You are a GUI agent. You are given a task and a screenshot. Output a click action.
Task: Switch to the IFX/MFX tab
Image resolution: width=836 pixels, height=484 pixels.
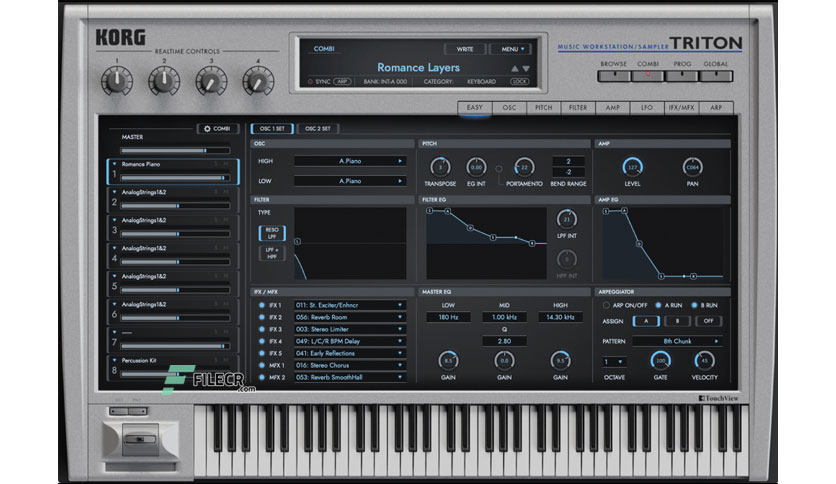[x=681, y=108]
